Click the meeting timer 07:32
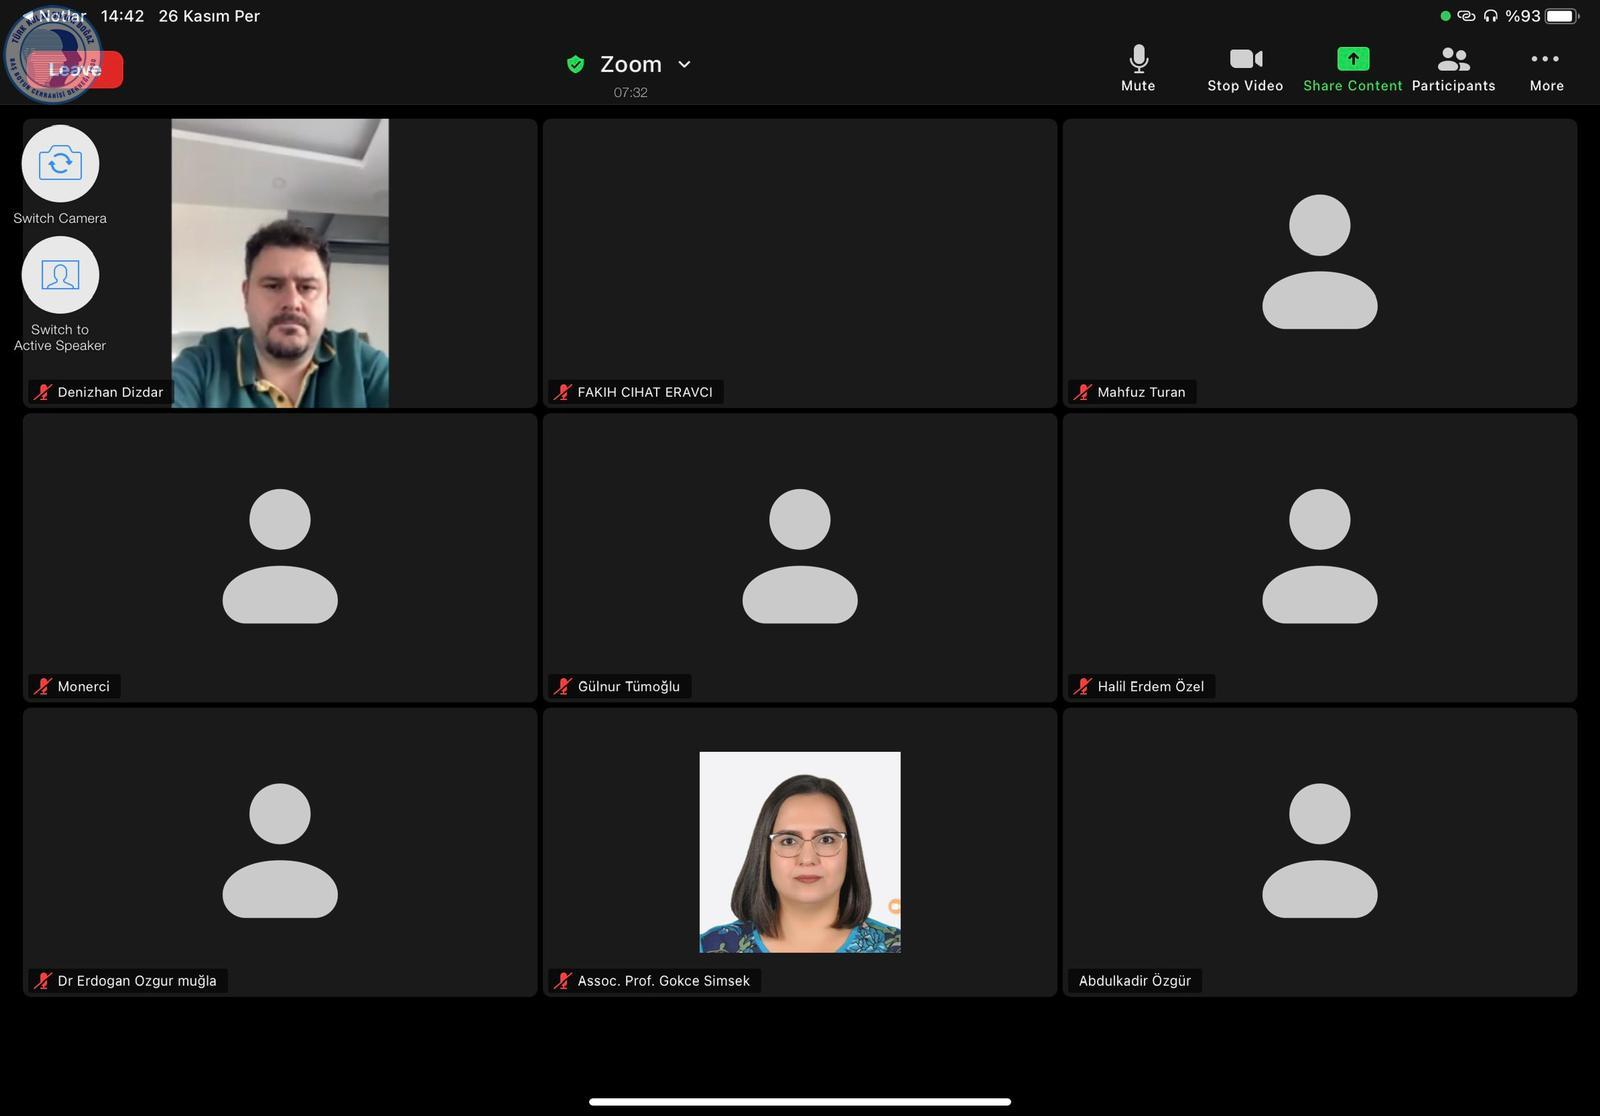This screenshot has width=1600, height=1116. pyautogui.click(x=630, y=92)
